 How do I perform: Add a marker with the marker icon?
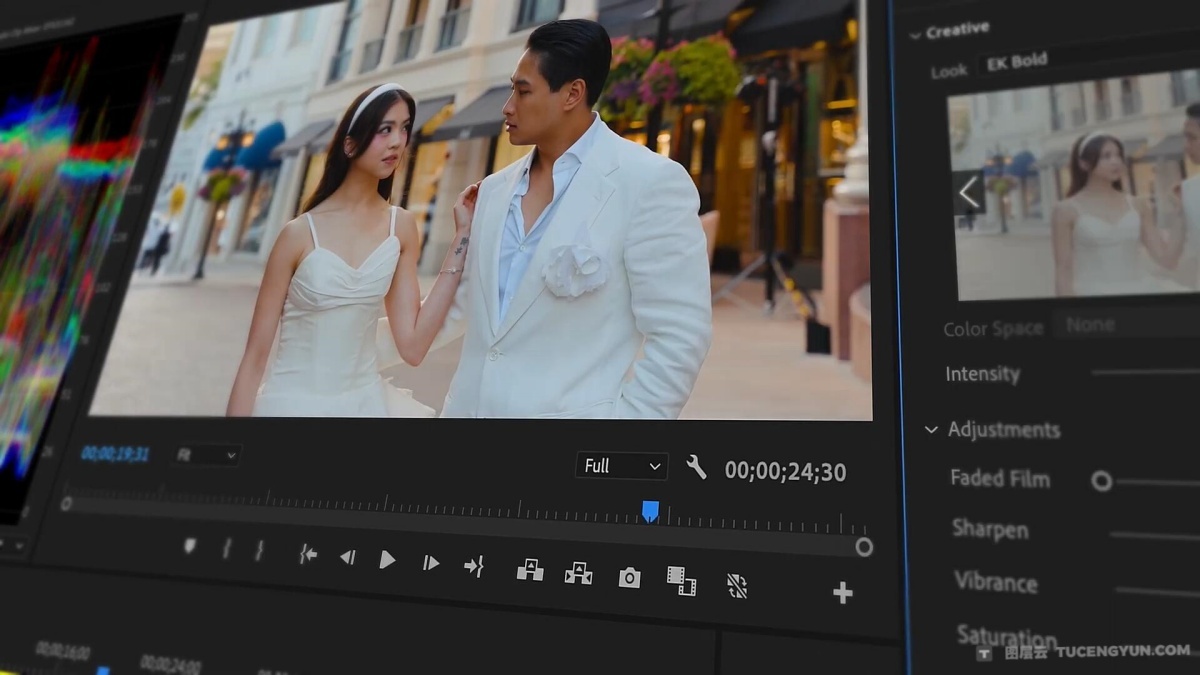coord(190,546)
